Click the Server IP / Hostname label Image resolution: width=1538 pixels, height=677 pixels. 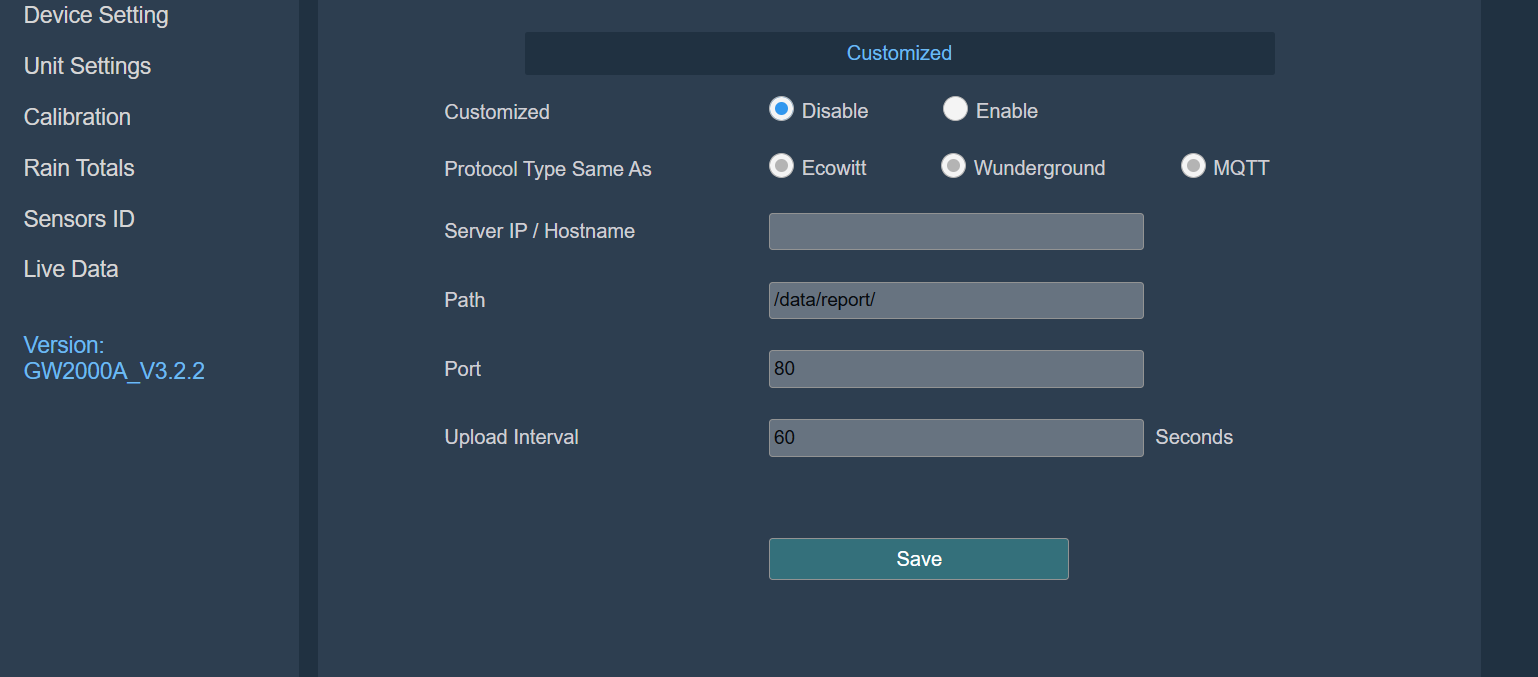coord(540,231)
